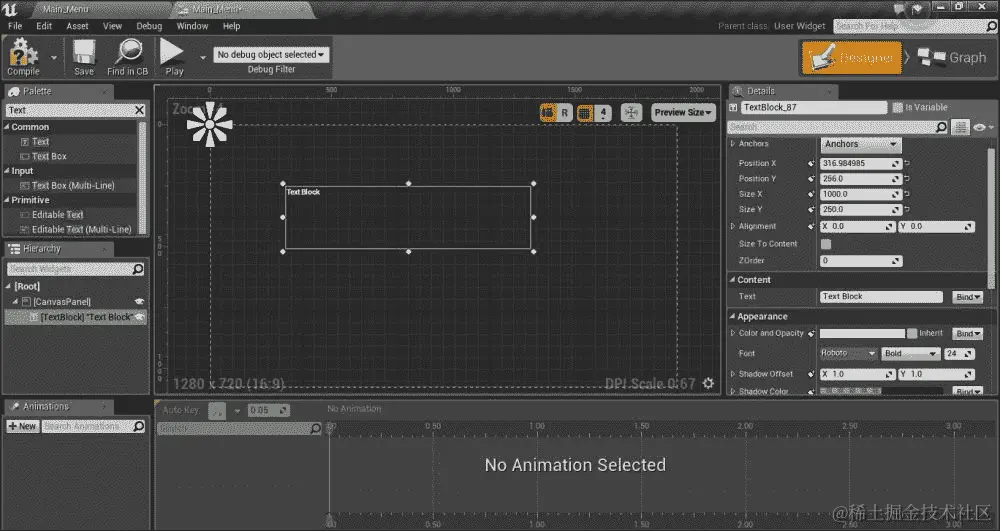Viewport: 1000px width, 531px height.
Task: Switch to the Designer mode
Action: tap(851, 58)
